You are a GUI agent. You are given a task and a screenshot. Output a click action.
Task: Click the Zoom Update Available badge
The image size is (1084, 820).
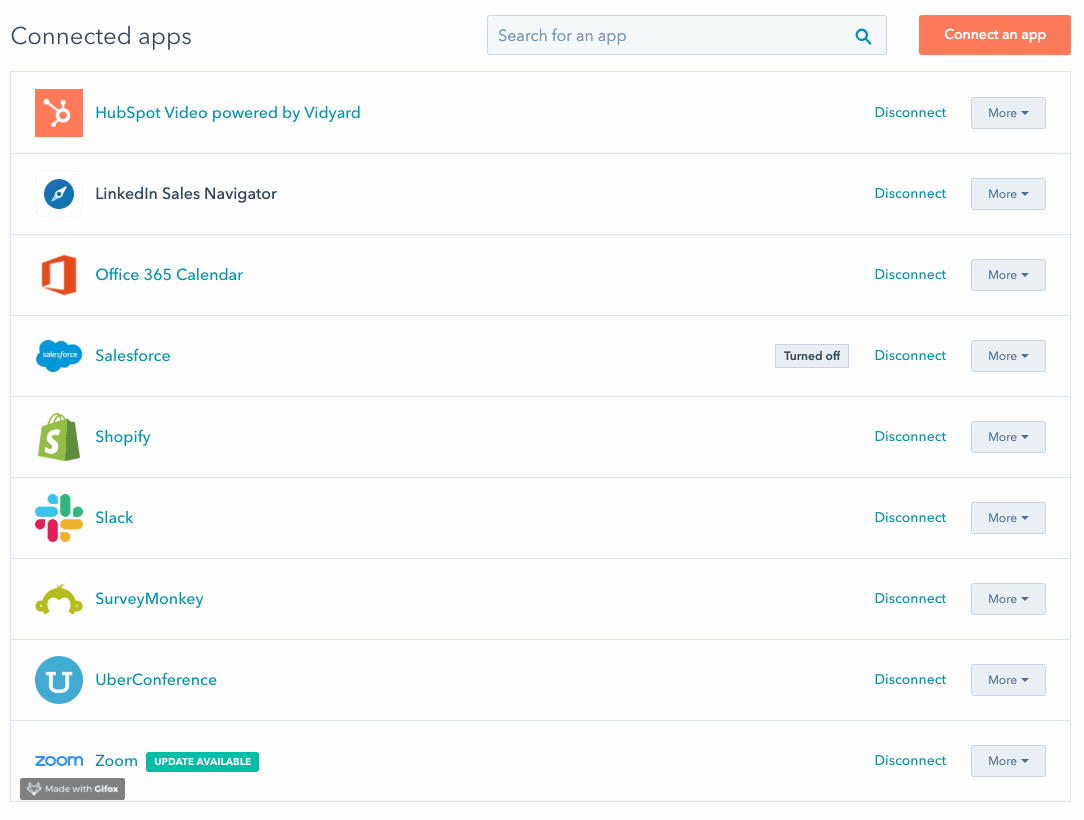click(x=202, y=762)
